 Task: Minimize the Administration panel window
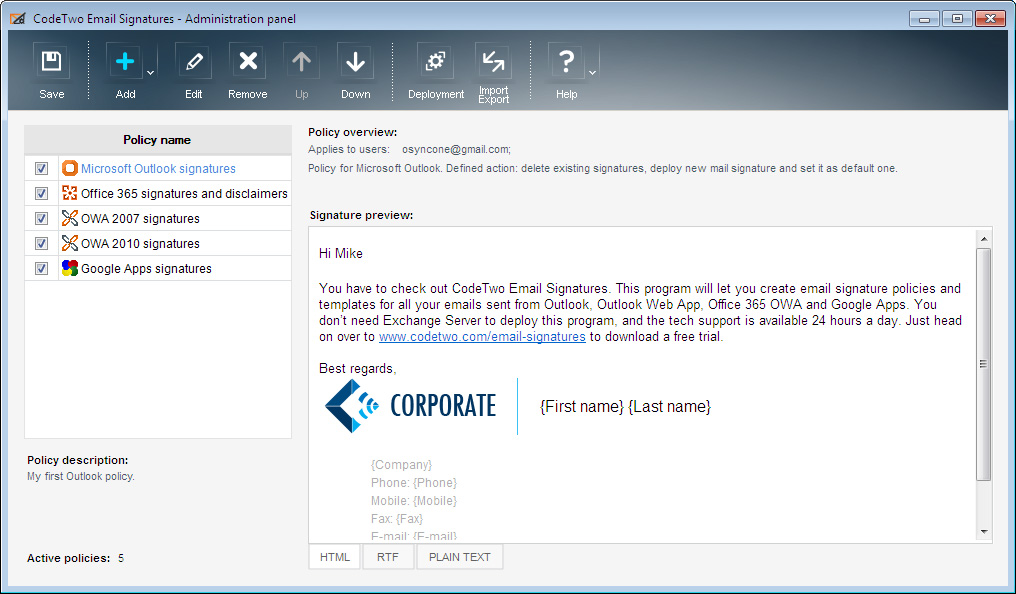tap(924, 19)
